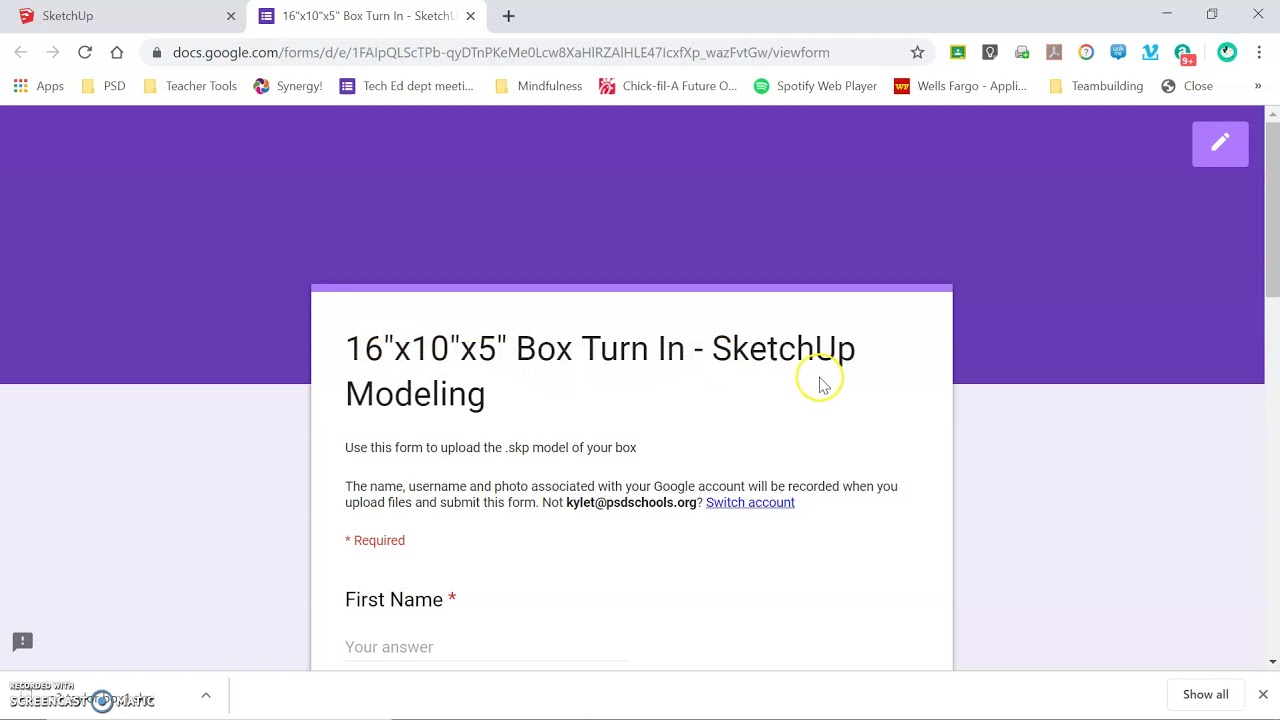Close the Box Turn In form tab

(x=470, y=16)
